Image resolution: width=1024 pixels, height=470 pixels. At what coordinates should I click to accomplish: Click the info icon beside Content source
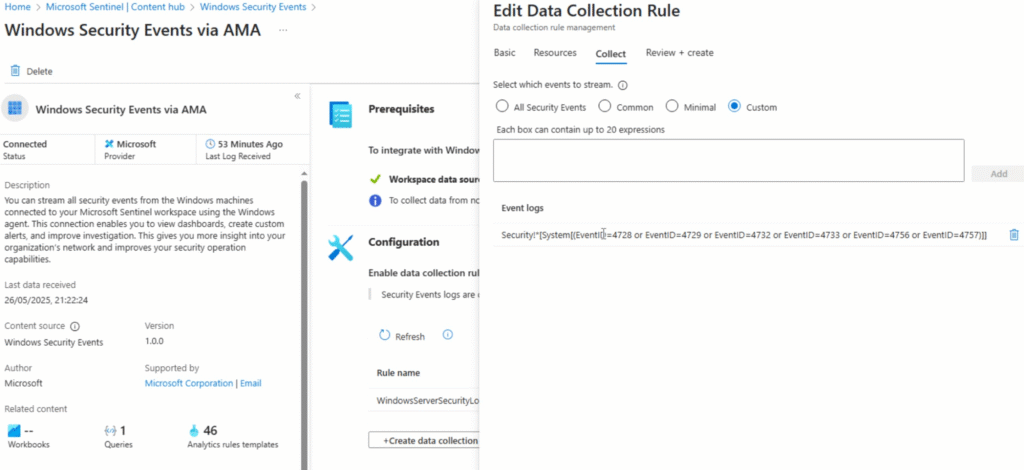tap(74, 326)
